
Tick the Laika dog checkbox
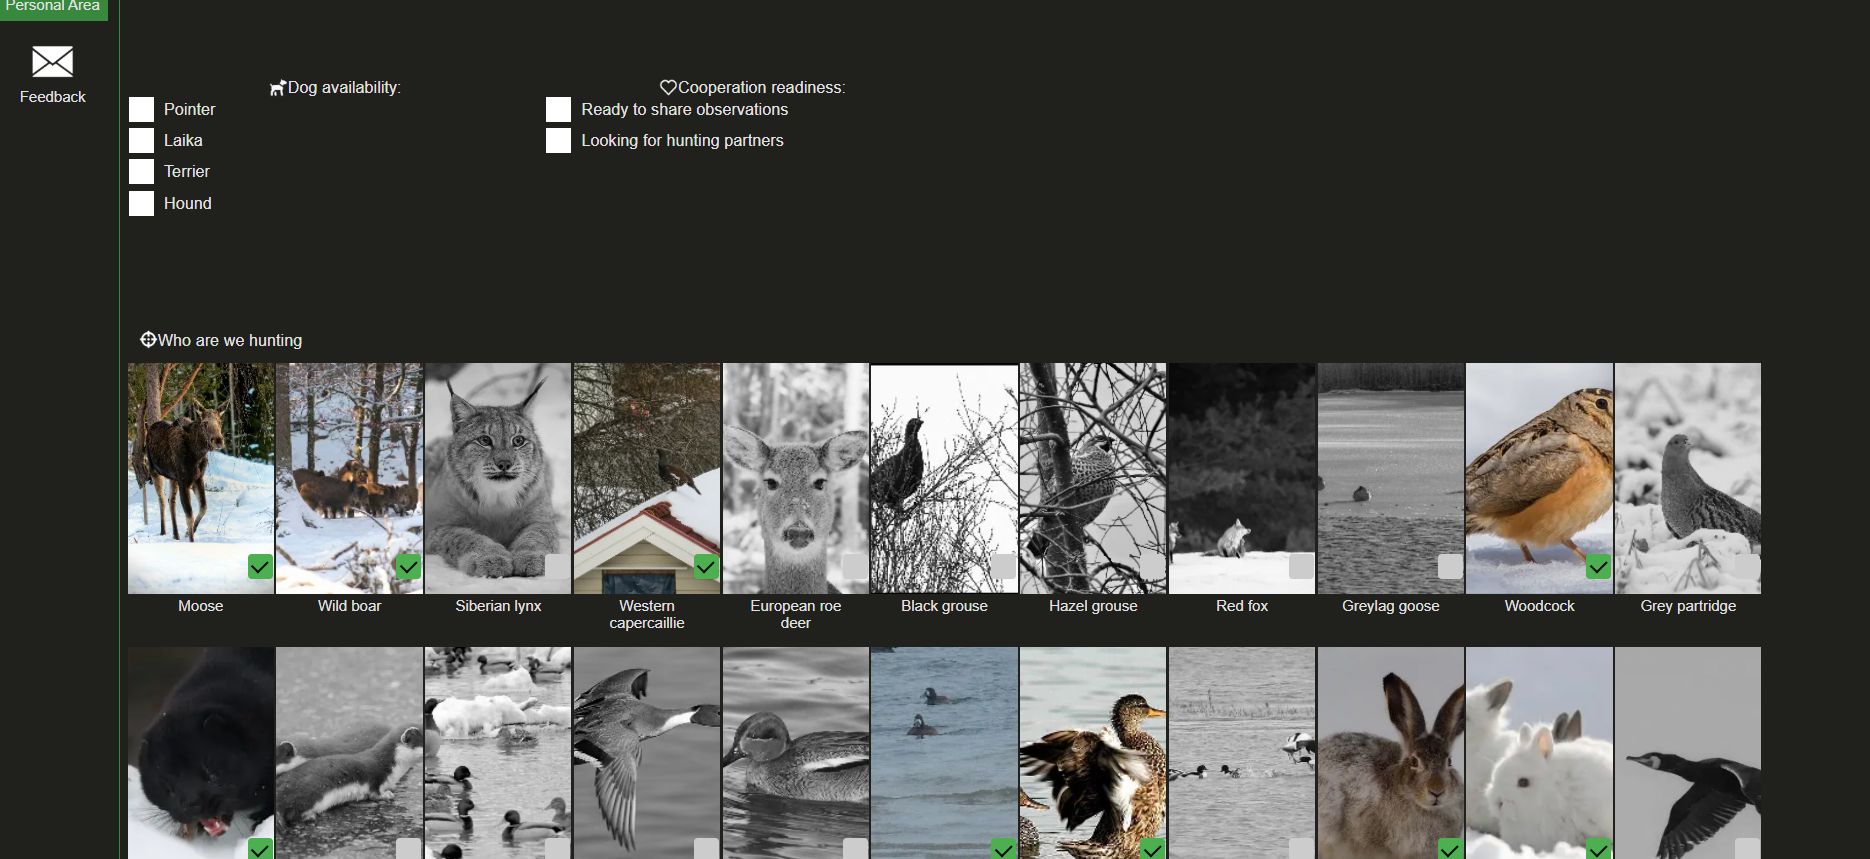click(141, 140)
